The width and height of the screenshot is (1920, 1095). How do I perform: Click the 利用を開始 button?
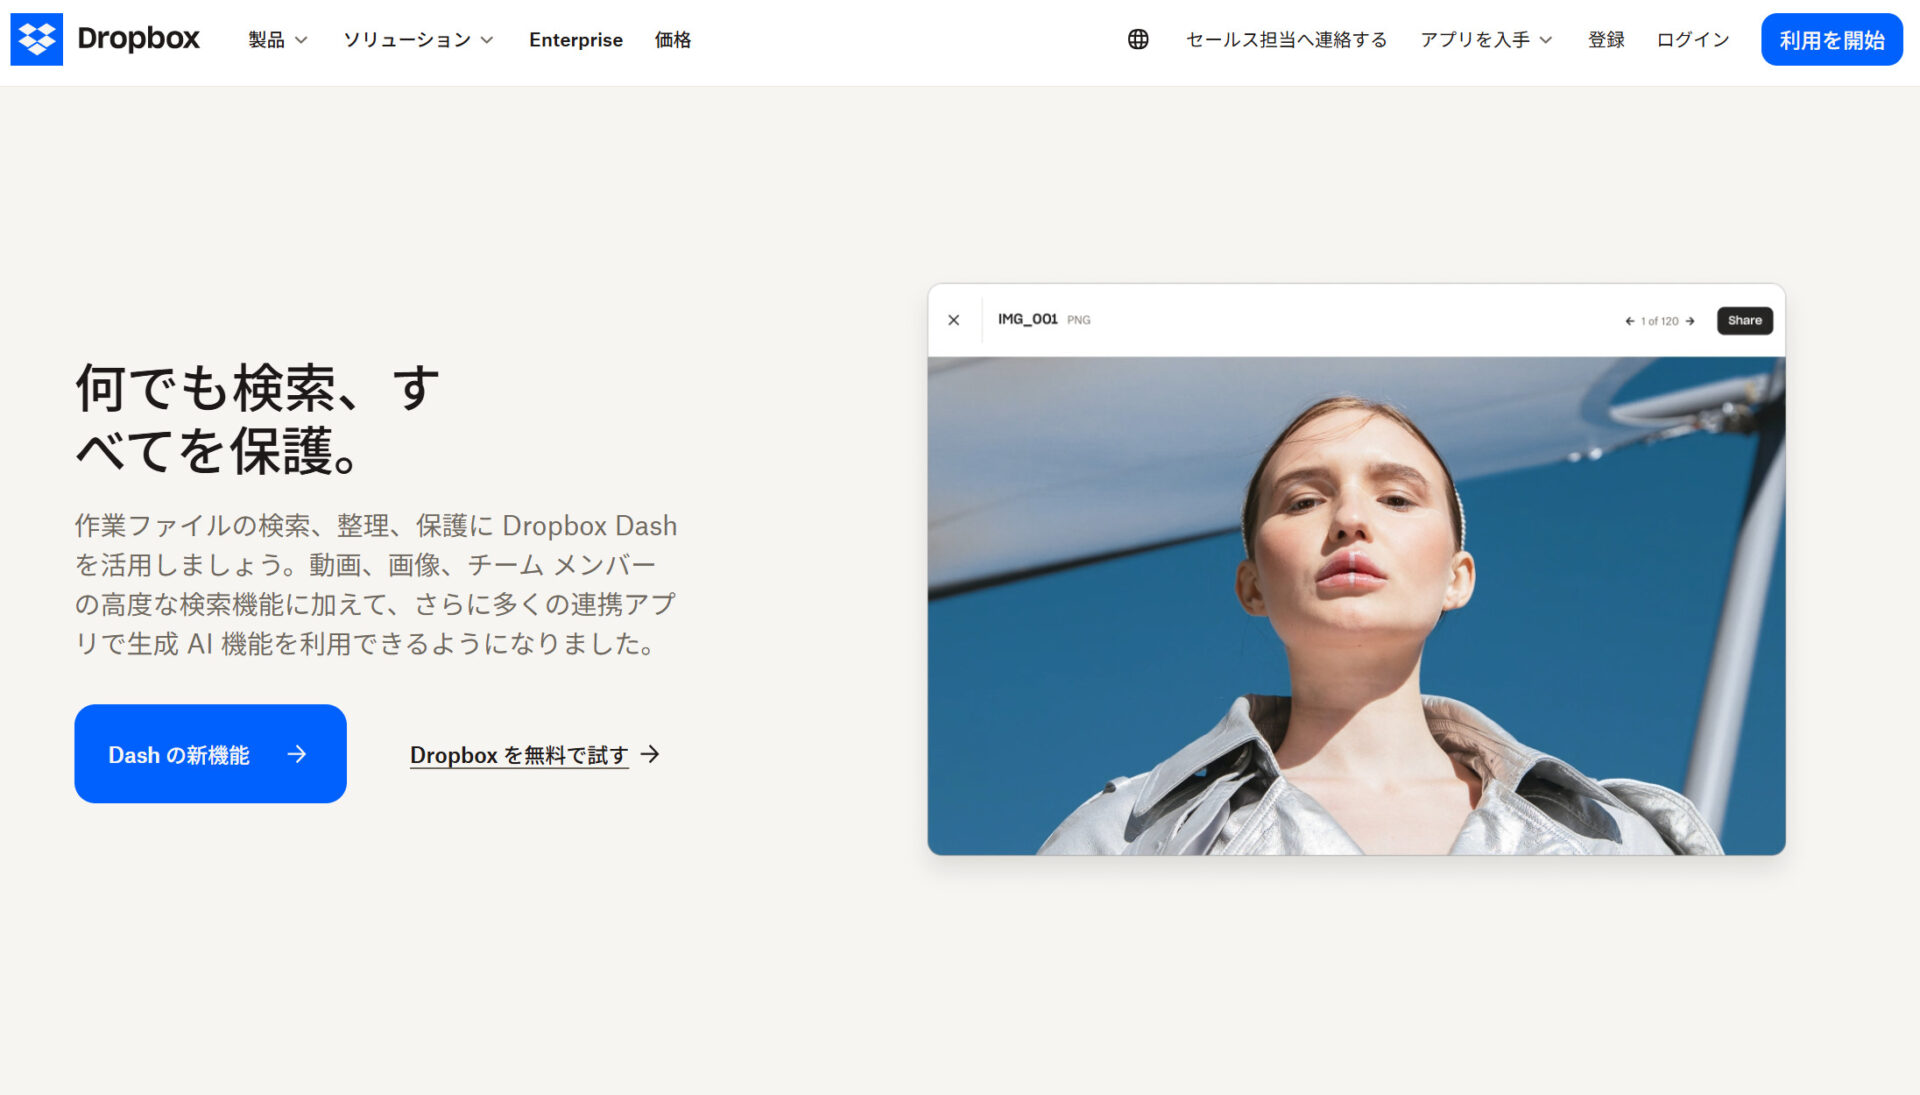pos(1831,39)
